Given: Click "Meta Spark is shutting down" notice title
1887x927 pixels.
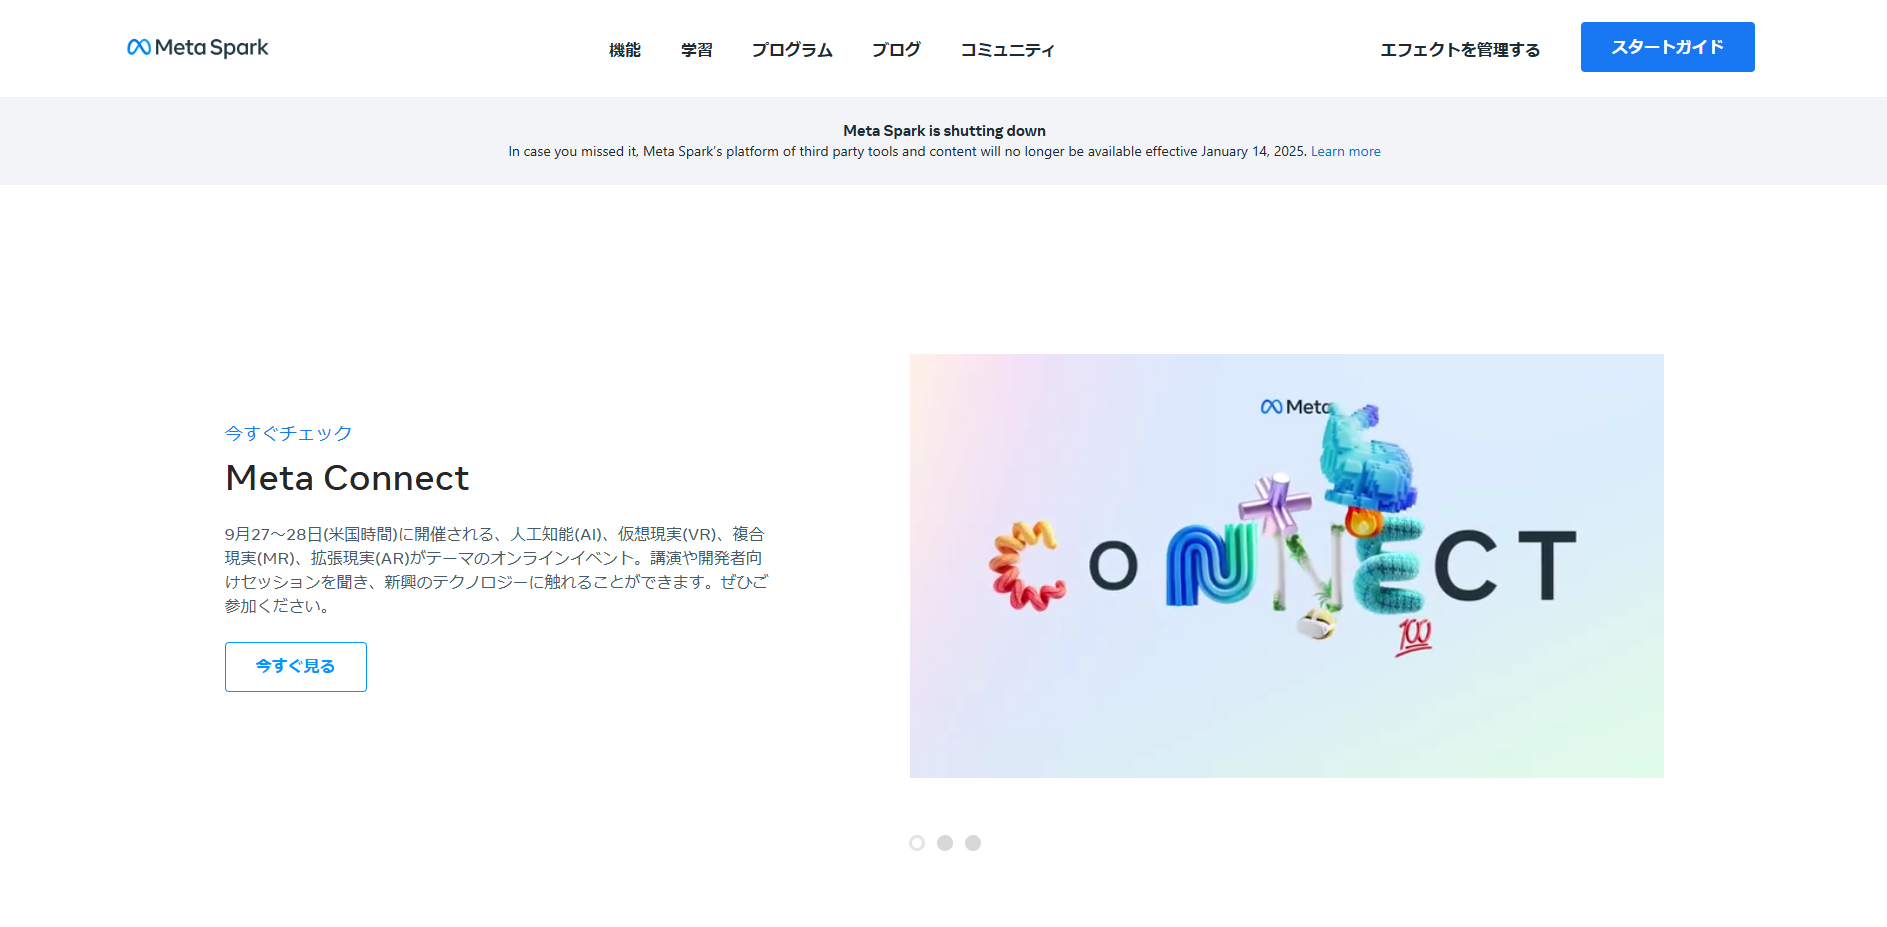Looking at the screenshot, I should coord(944,131).
